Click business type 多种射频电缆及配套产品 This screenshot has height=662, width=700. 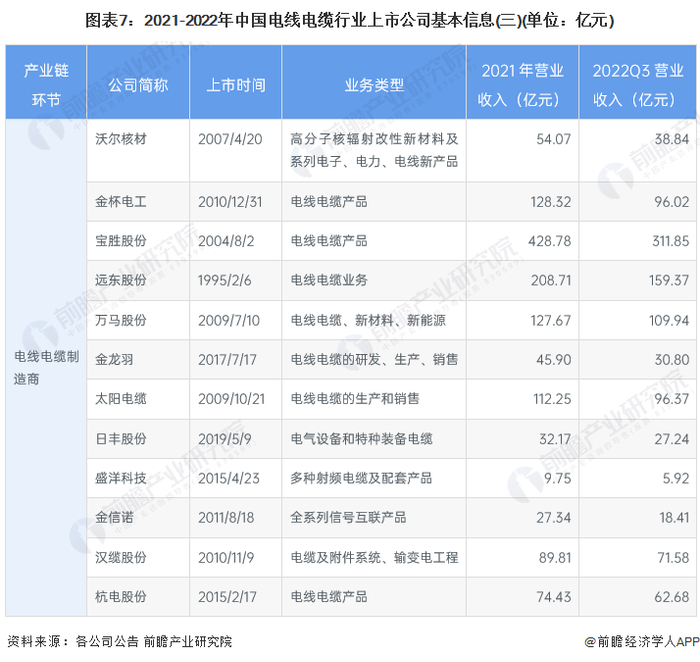tap(361, 478)
